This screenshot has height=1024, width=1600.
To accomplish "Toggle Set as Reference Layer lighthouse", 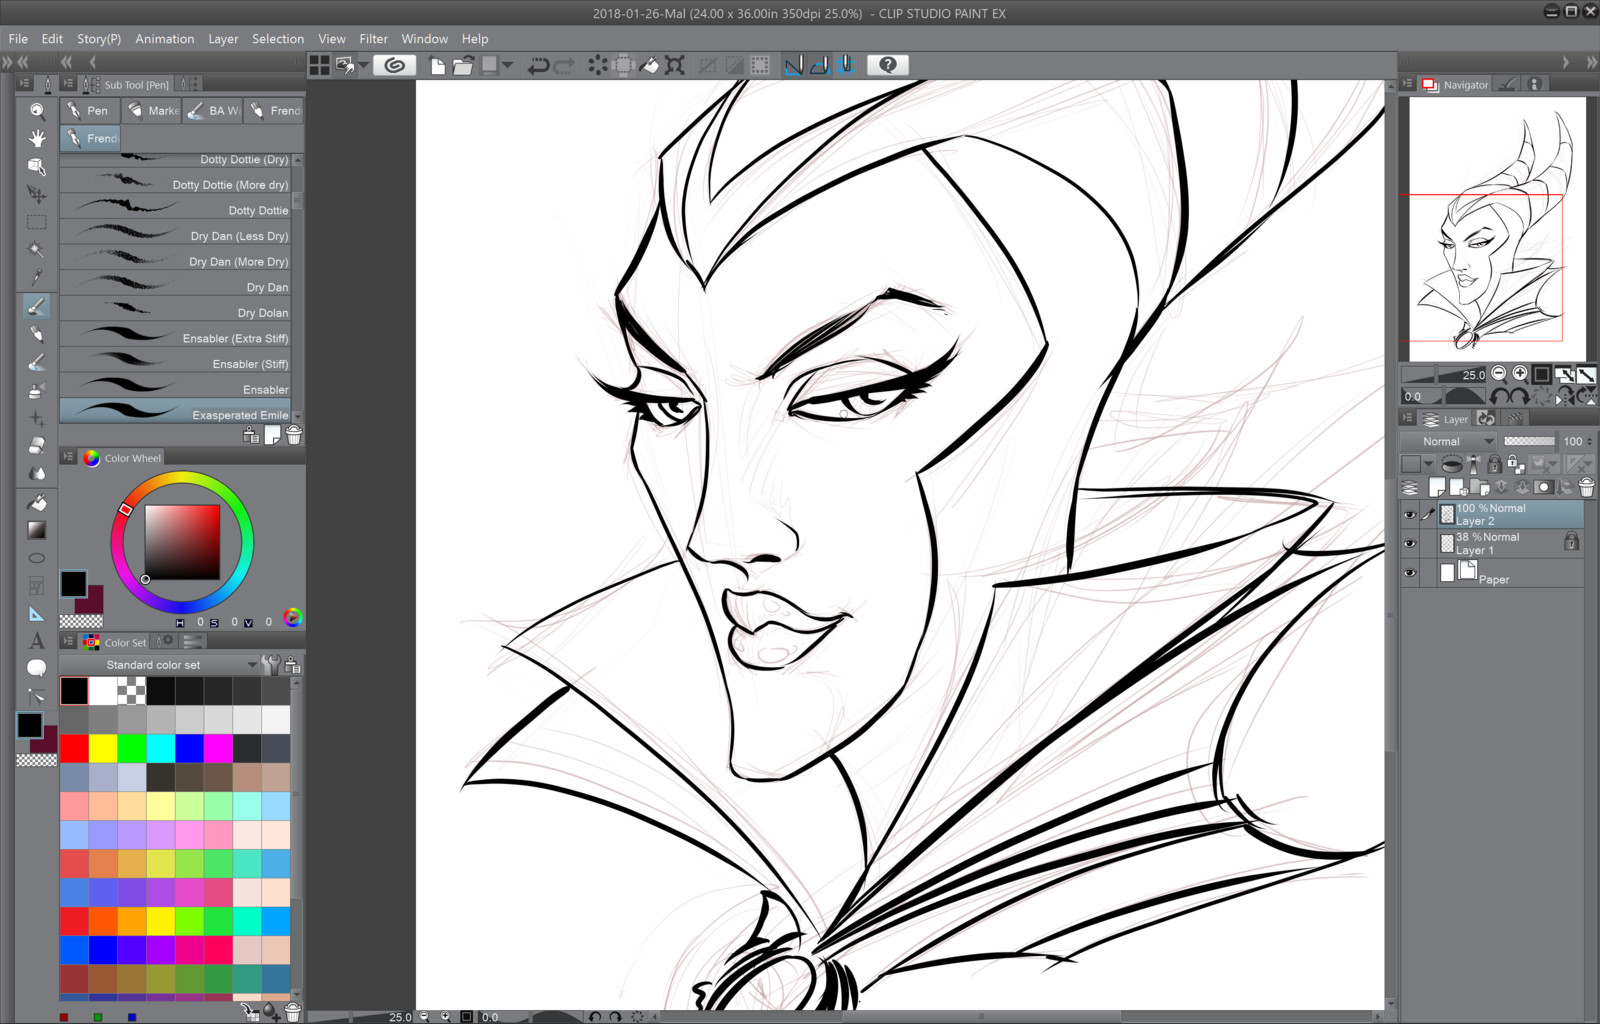I will point(1473,464).
